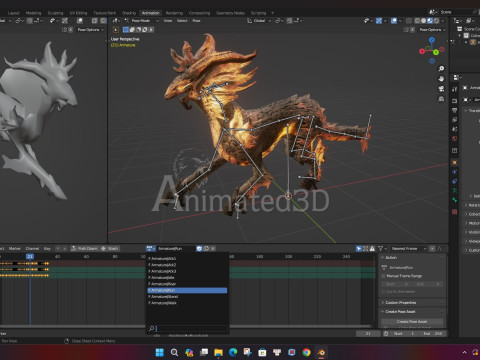Open Google Chrome from taskbar

[306, 352]
